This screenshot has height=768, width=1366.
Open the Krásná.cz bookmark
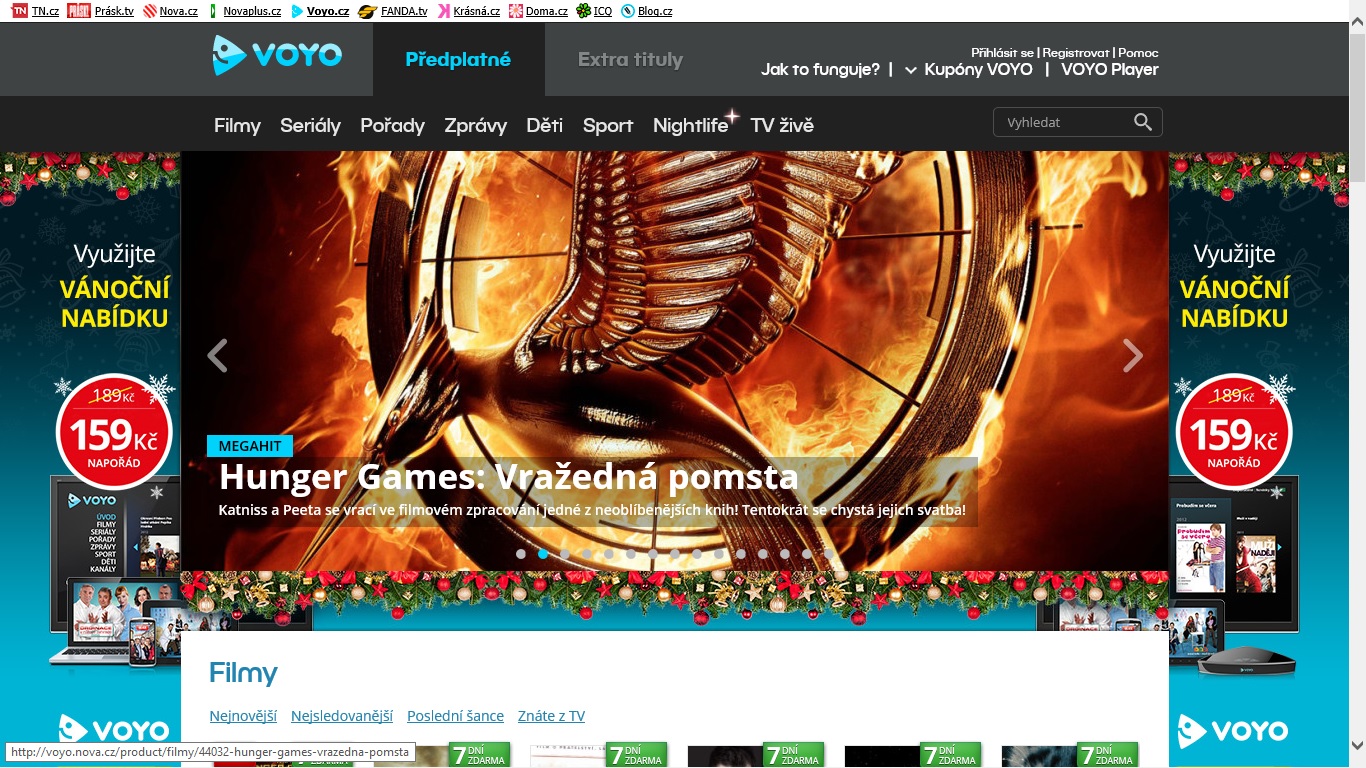pos(468,11)
